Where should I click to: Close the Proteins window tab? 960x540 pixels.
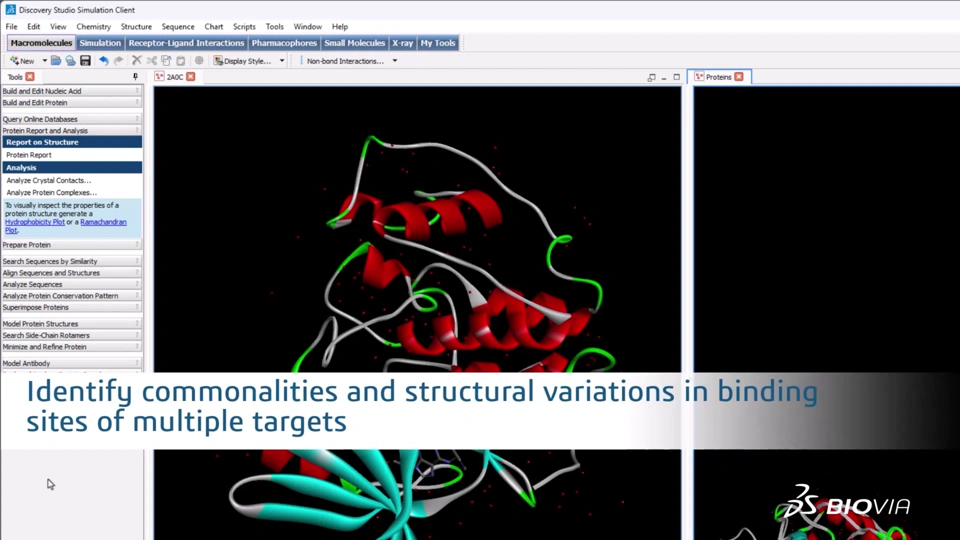coord(739,77)
